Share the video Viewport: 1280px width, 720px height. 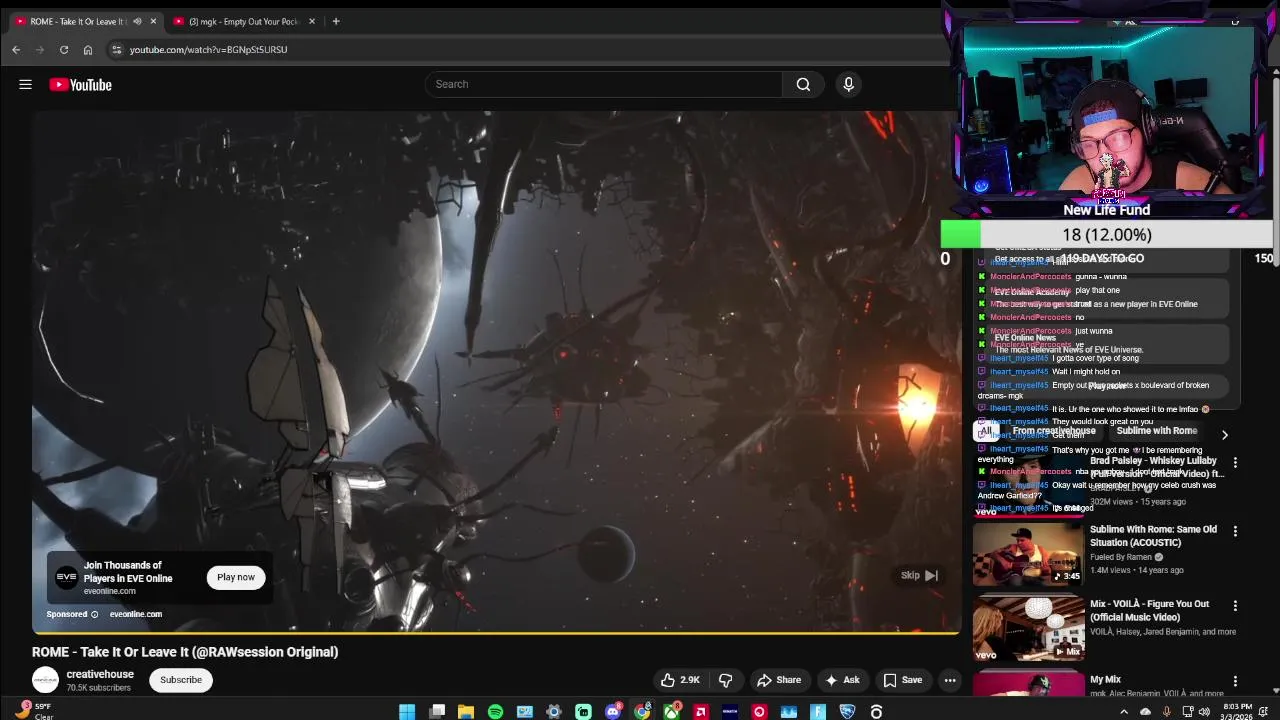coord(779,680)
